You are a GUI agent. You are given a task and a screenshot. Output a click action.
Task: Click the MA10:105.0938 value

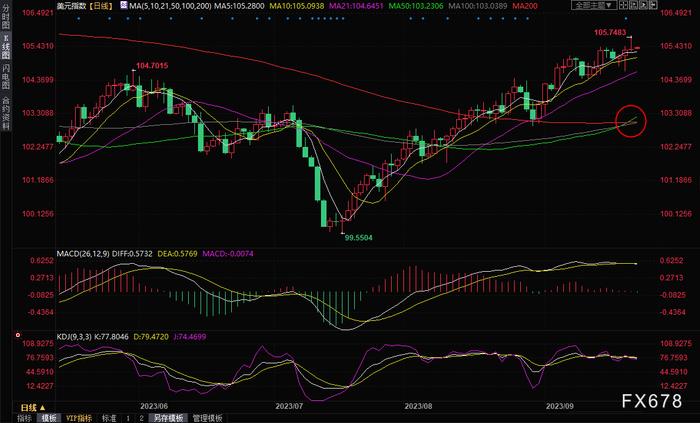(296, 6)
